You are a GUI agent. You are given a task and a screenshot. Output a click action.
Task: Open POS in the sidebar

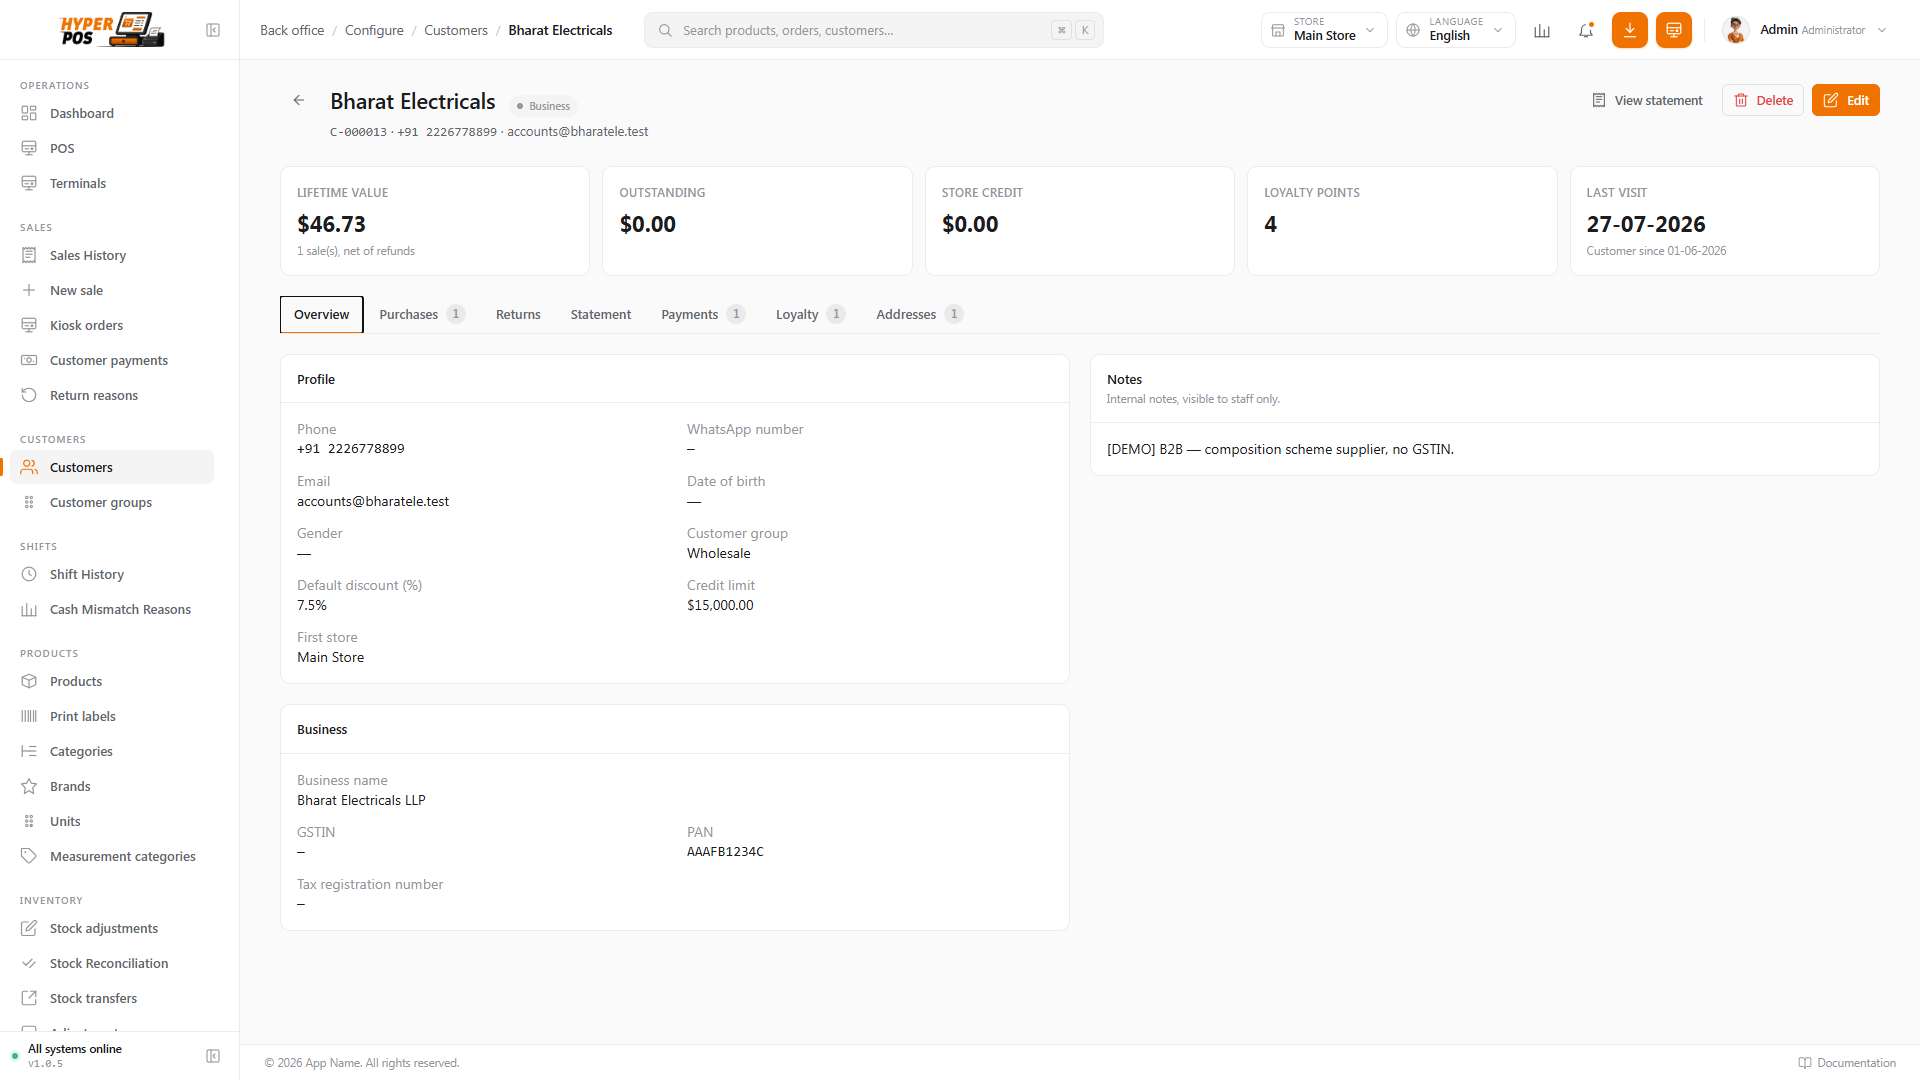click(x=112, y=148)
